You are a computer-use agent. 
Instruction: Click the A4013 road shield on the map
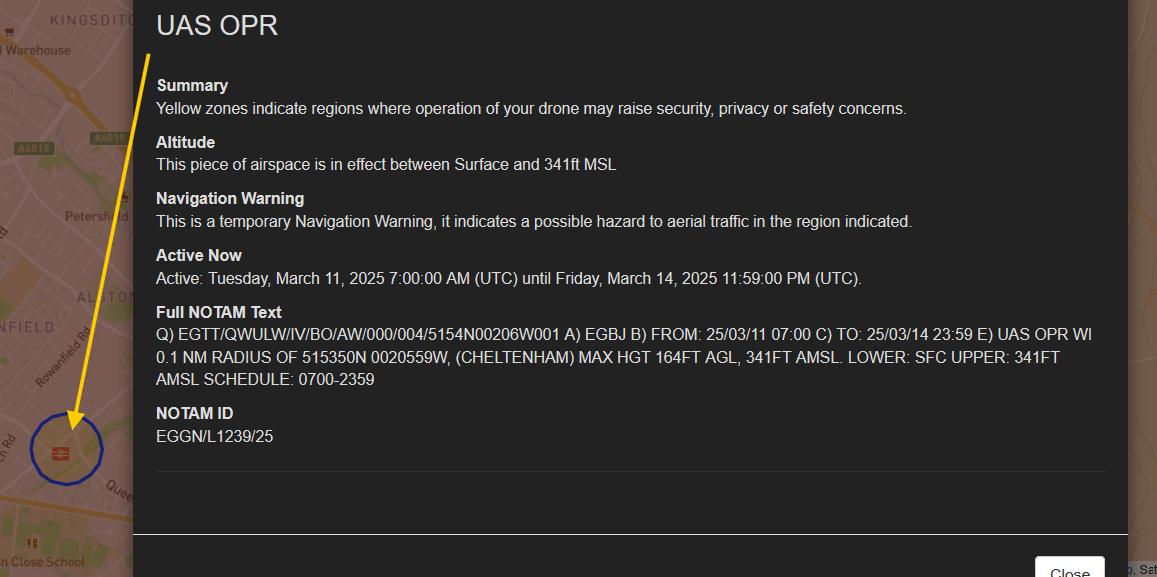(34, 148)
